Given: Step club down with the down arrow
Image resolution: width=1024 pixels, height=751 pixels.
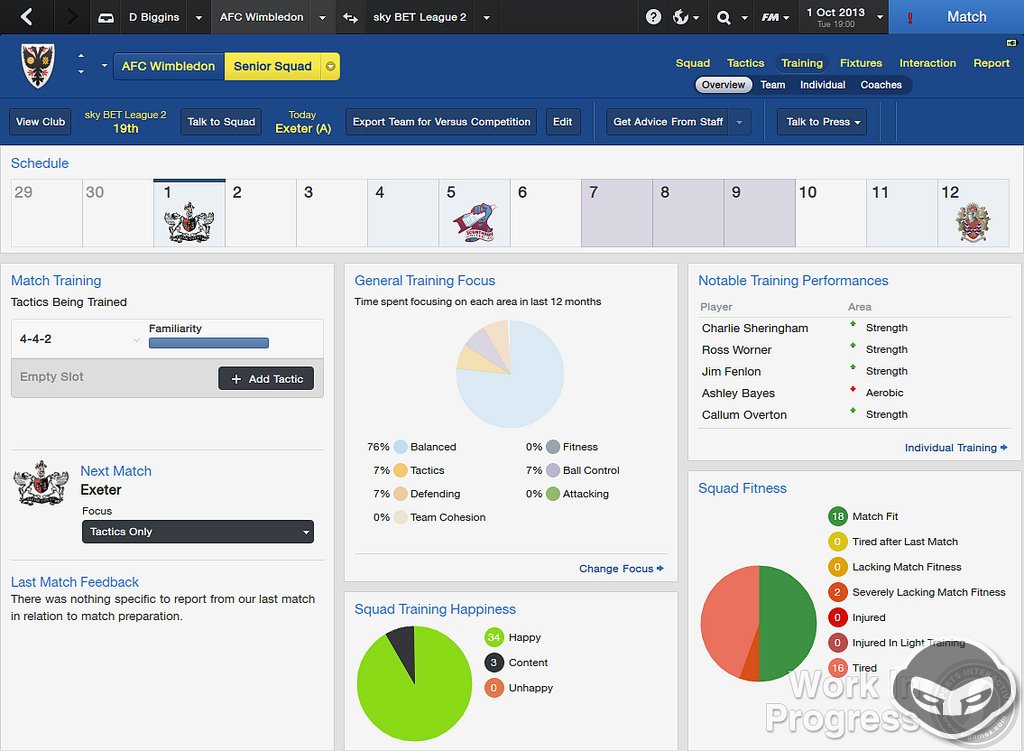Looking at the screenshot, I should (81, 71).
